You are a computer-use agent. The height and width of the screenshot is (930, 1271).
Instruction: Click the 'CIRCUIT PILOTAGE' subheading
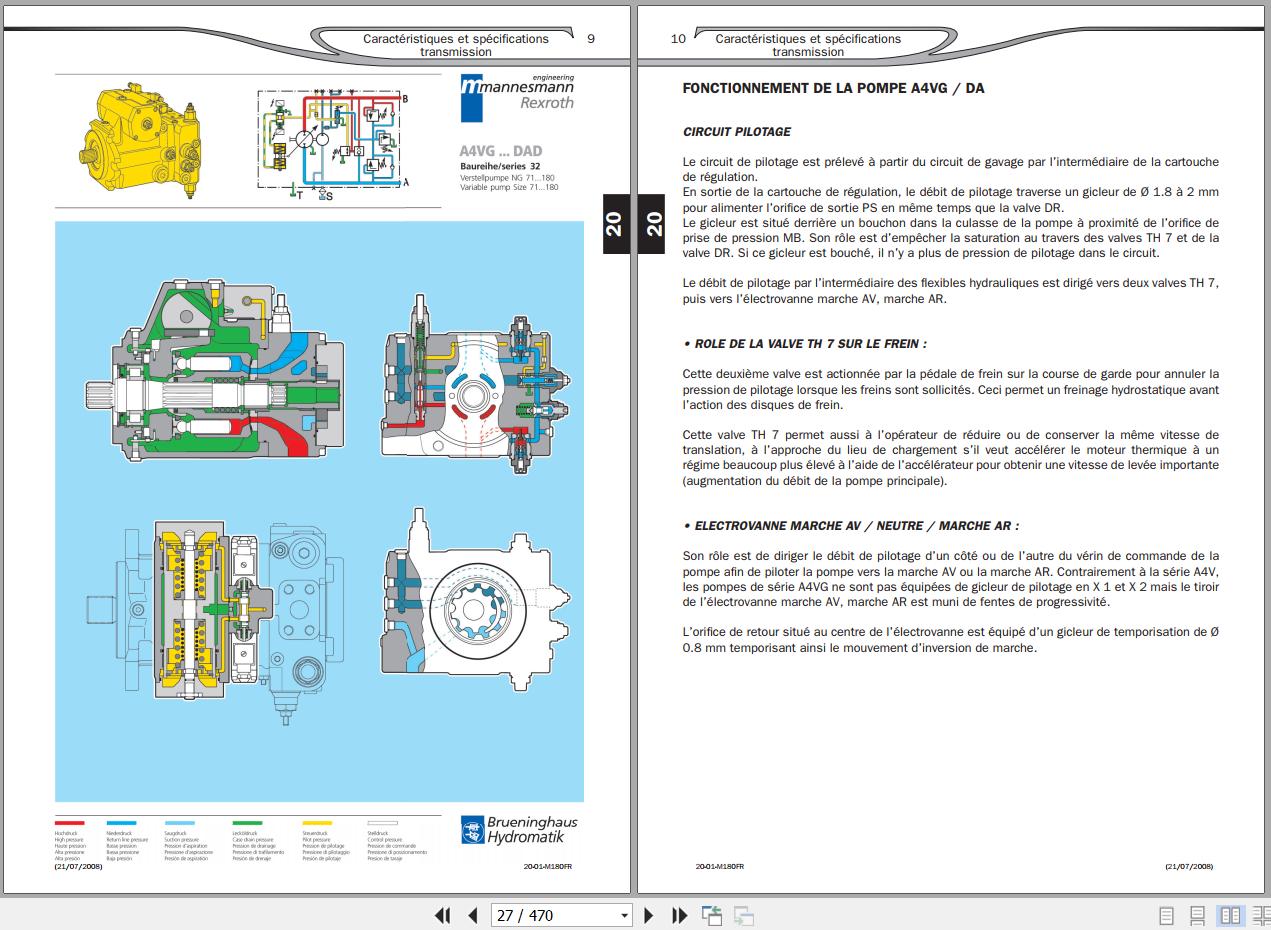tap(737, 132)
